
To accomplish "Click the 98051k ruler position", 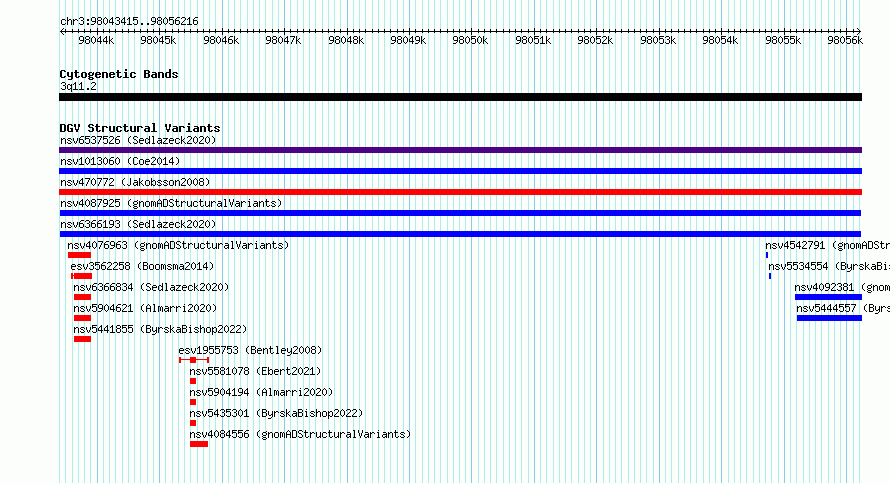I will (533, 40).
